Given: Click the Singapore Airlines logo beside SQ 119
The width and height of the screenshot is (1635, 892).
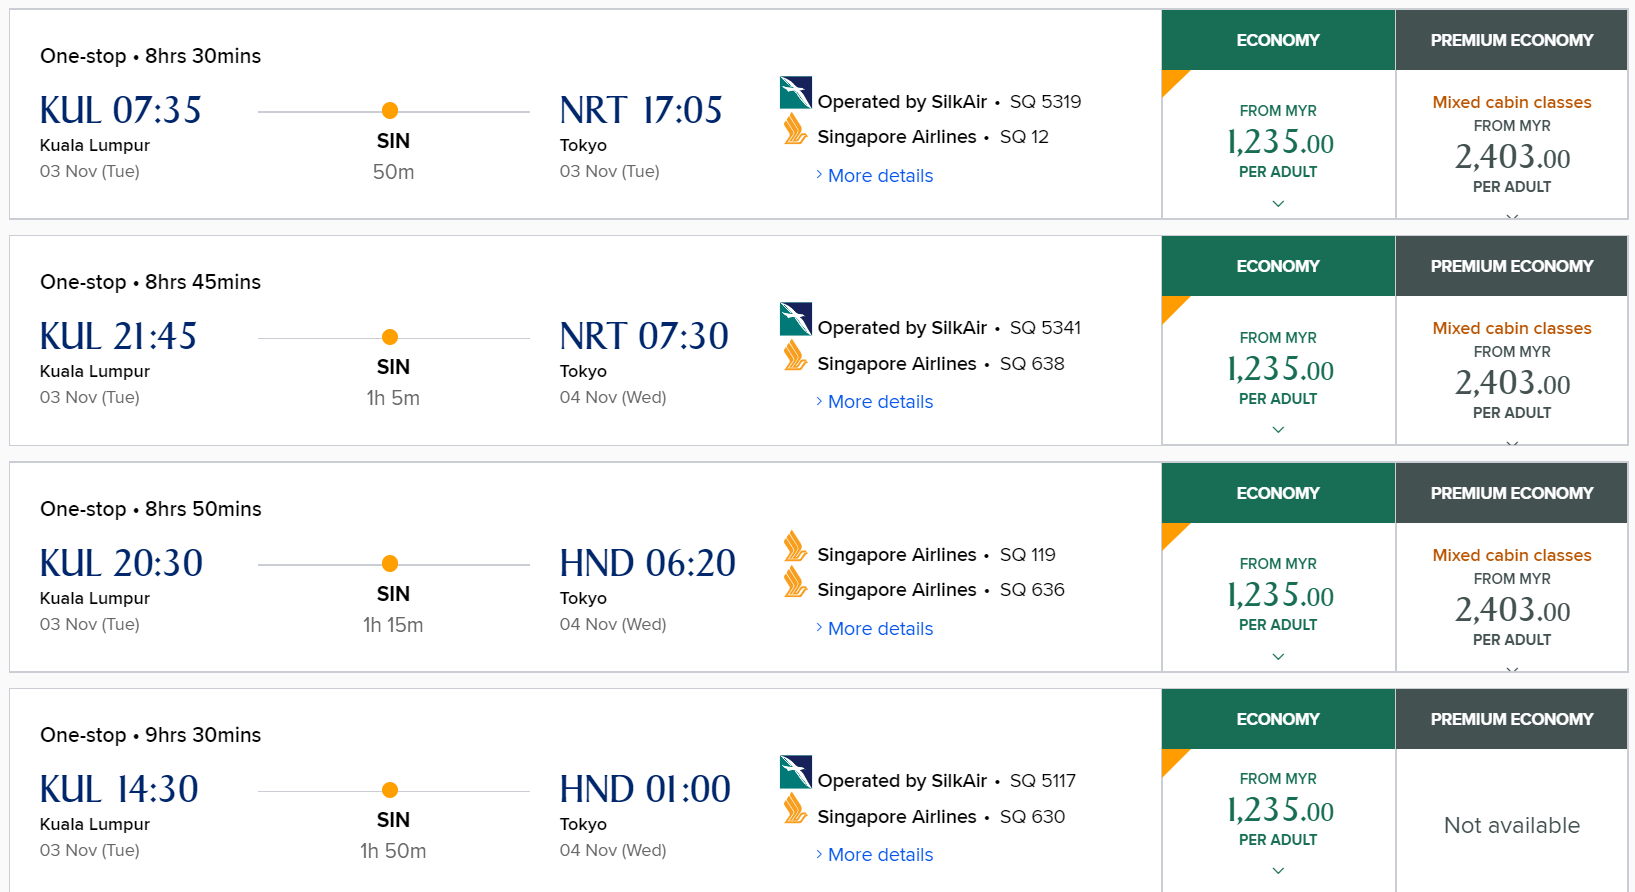Looking at the screenshot, I should coord(794,548).
